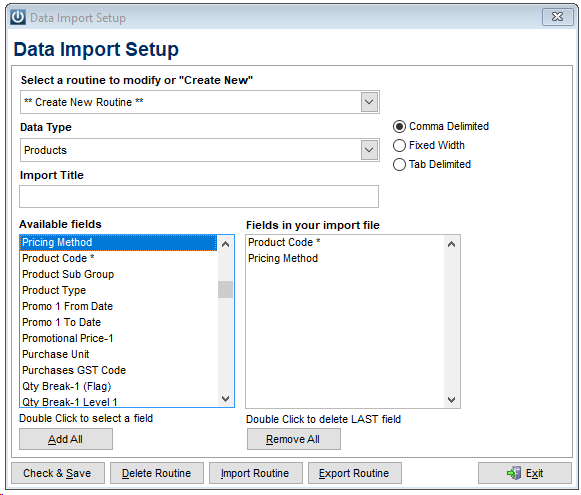The width and height of the screenshot is (581, 495).
Task: Select Comma Delimited radio option
Action: click(399, 127)
